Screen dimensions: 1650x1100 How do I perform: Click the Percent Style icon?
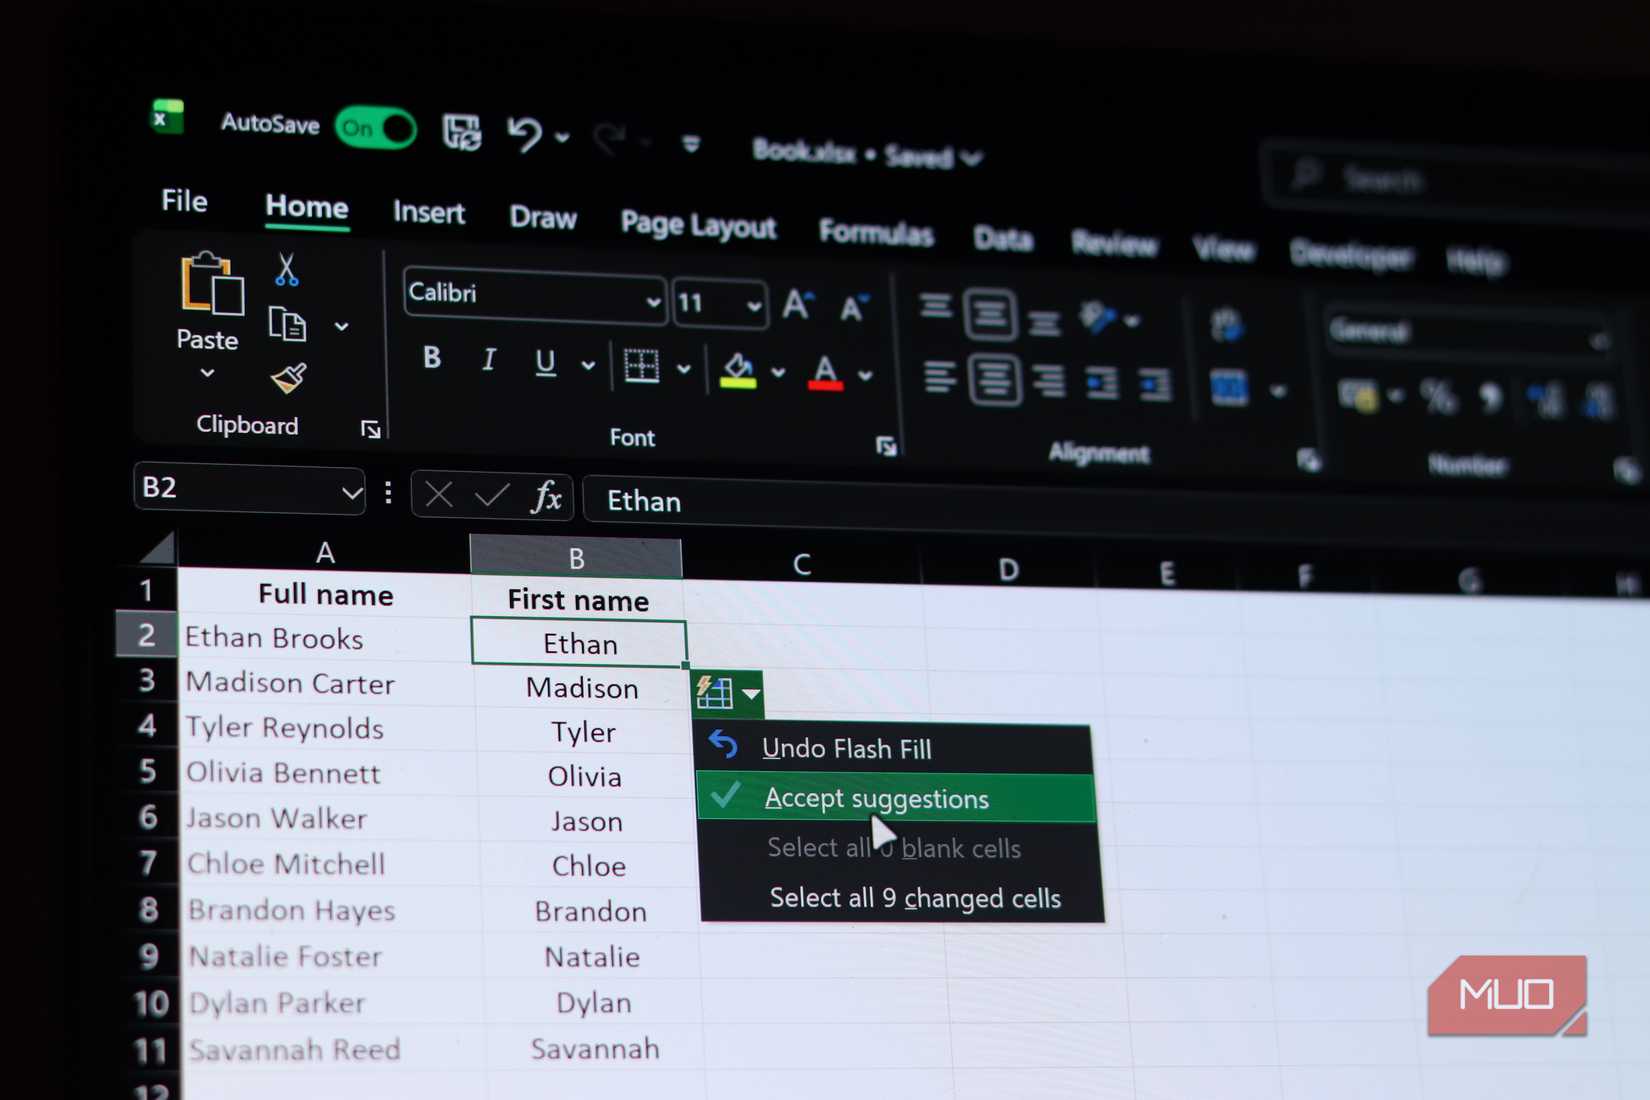coord(1440,397)
